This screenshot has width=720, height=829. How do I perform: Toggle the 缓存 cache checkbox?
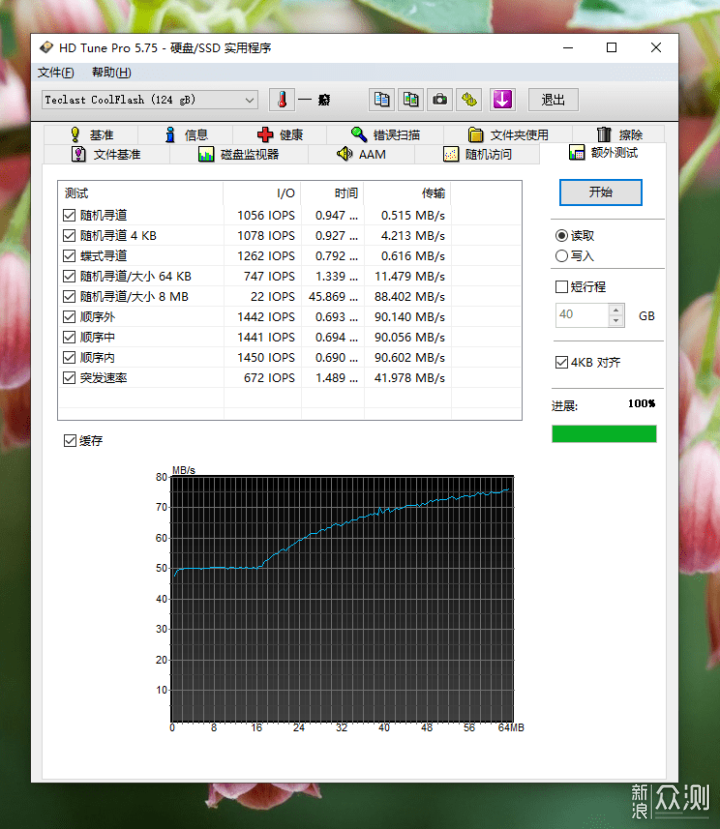click(x=70, y=440)
